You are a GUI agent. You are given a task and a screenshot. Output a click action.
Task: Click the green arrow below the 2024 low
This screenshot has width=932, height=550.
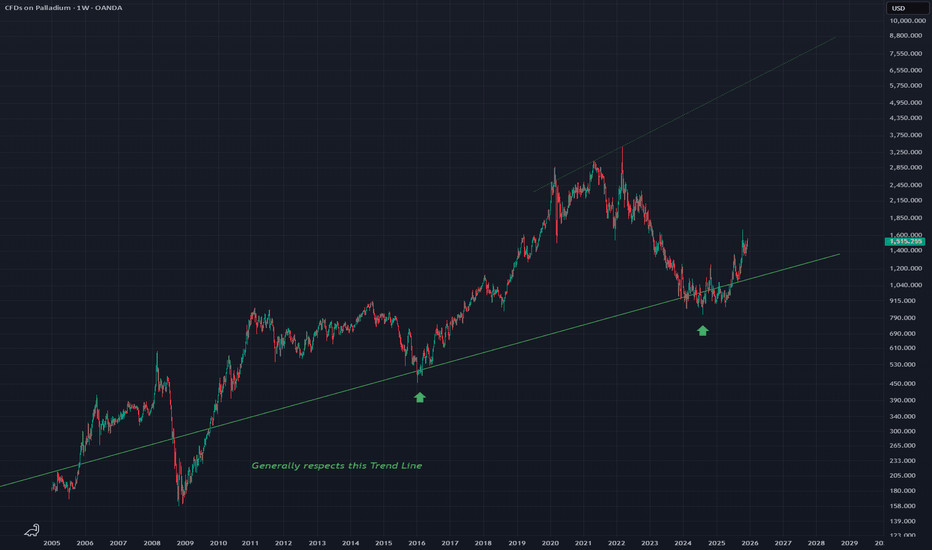click(x=703, y=330)
